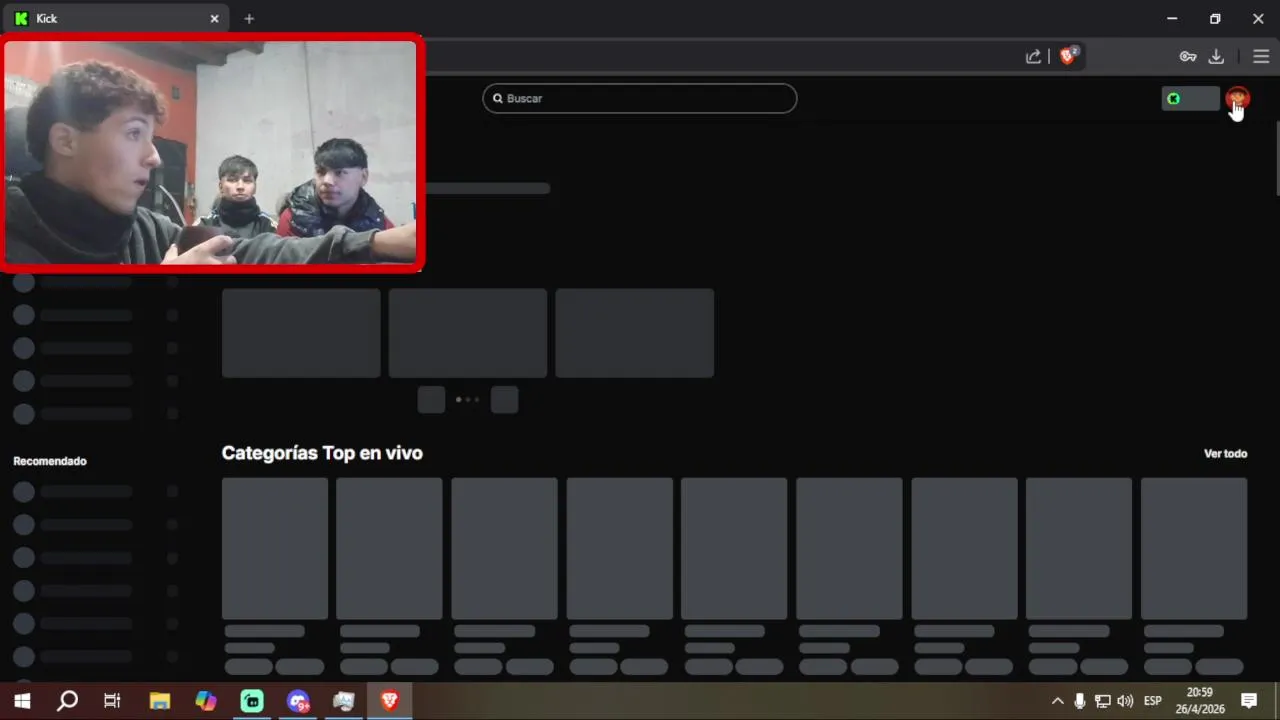Open the clock showing 20:59
The height and width of the screenshot is (720, 1280).
pos(1200,701)
